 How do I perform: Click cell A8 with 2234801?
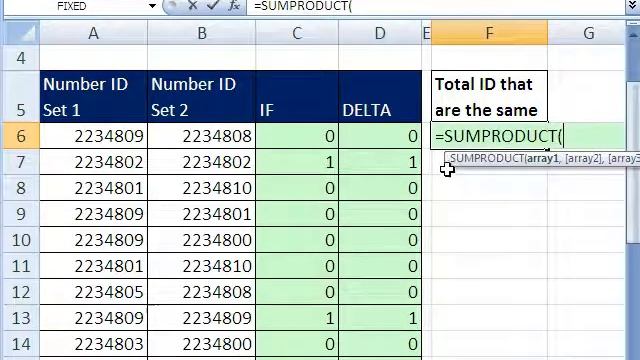point(93,188)
